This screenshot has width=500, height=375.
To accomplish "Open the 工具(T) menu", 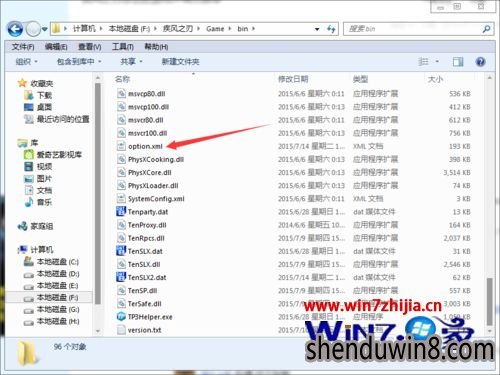I will coord(123,47).
